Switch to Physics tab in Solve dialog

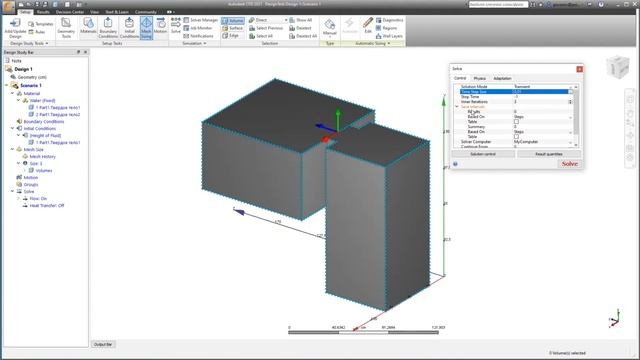pyautogui.click(x=480, y=78)
